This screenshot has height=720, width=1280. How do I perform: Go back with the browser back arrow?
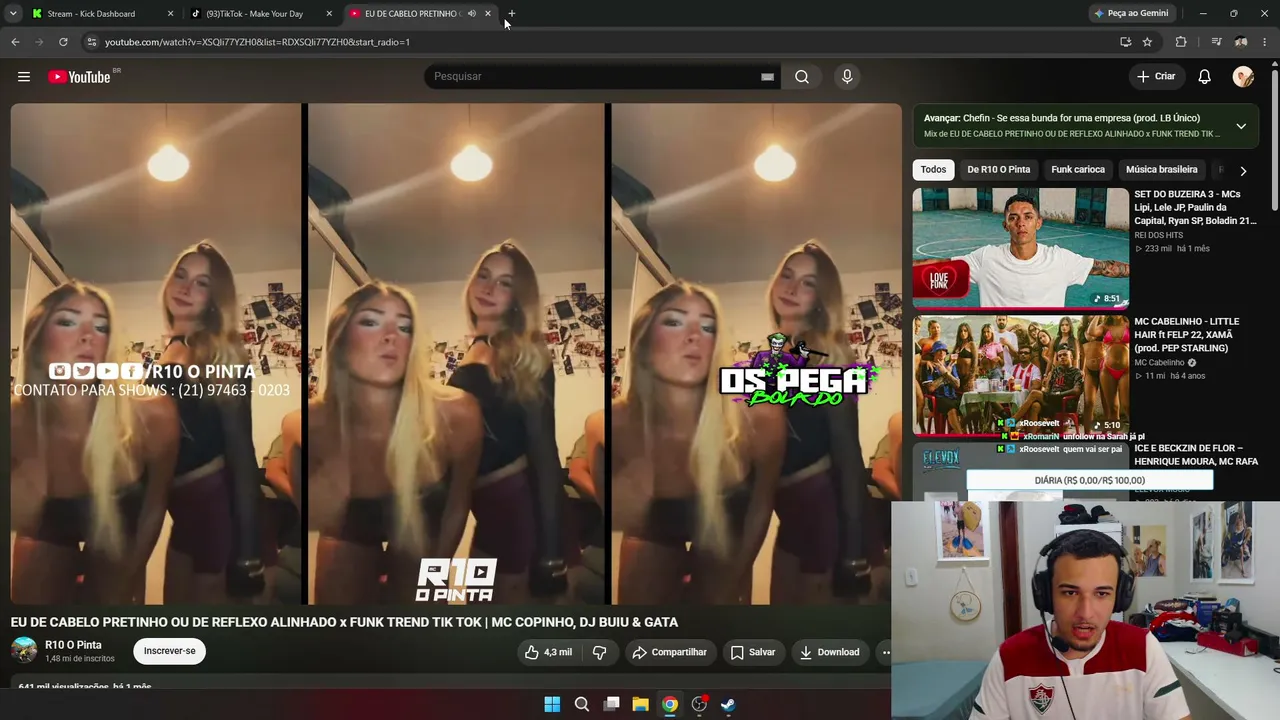tap(15, 42)
